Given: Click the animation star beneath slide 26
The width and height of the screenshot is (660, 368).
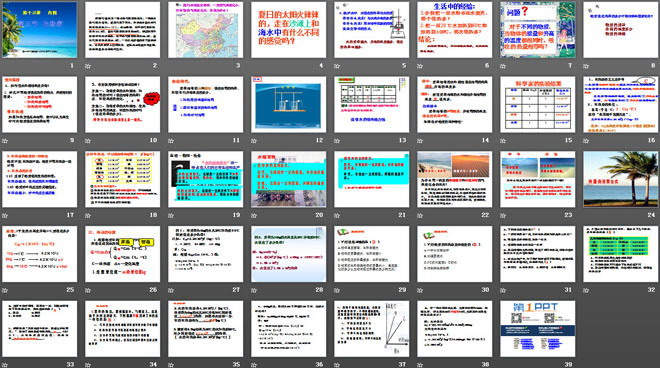Looking at the screenshot, I should tap(88, 290).
